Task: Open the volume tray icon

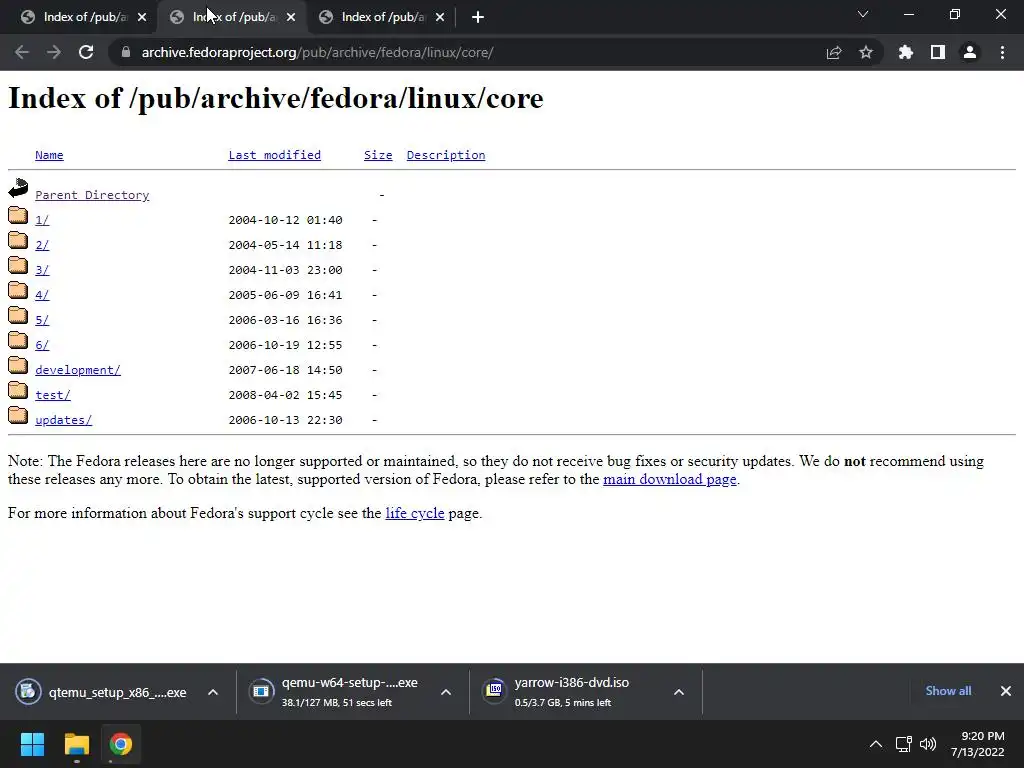Action: [x=927, y=744]
